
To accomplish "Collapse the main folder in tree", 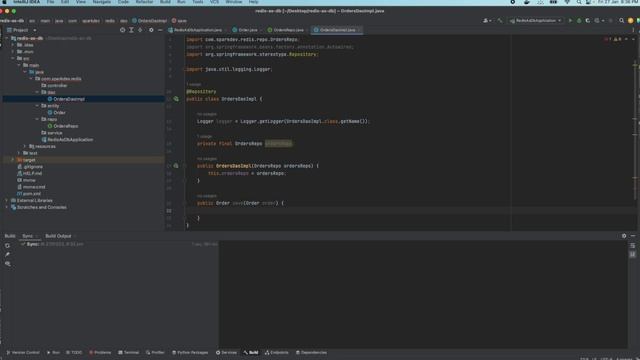I will [19, 65].
